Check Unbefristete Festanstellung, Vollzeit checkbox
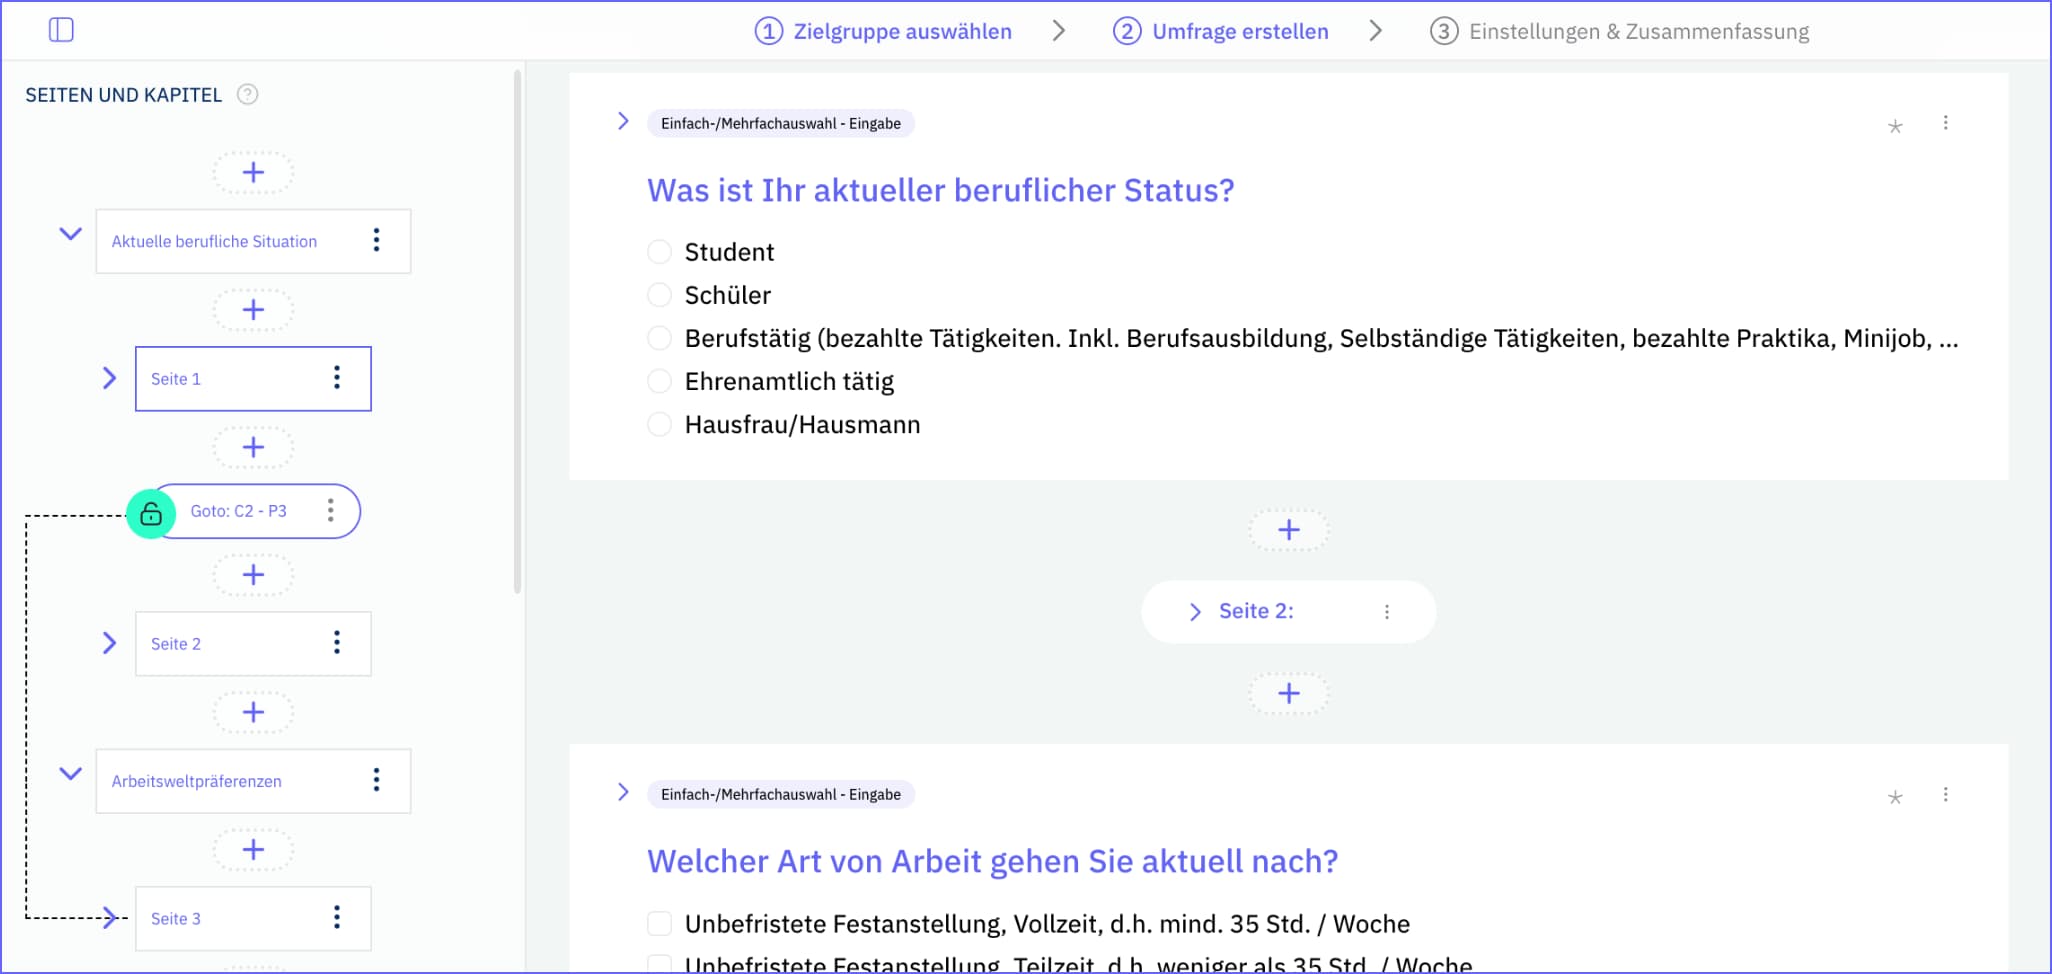 point(659,922)
